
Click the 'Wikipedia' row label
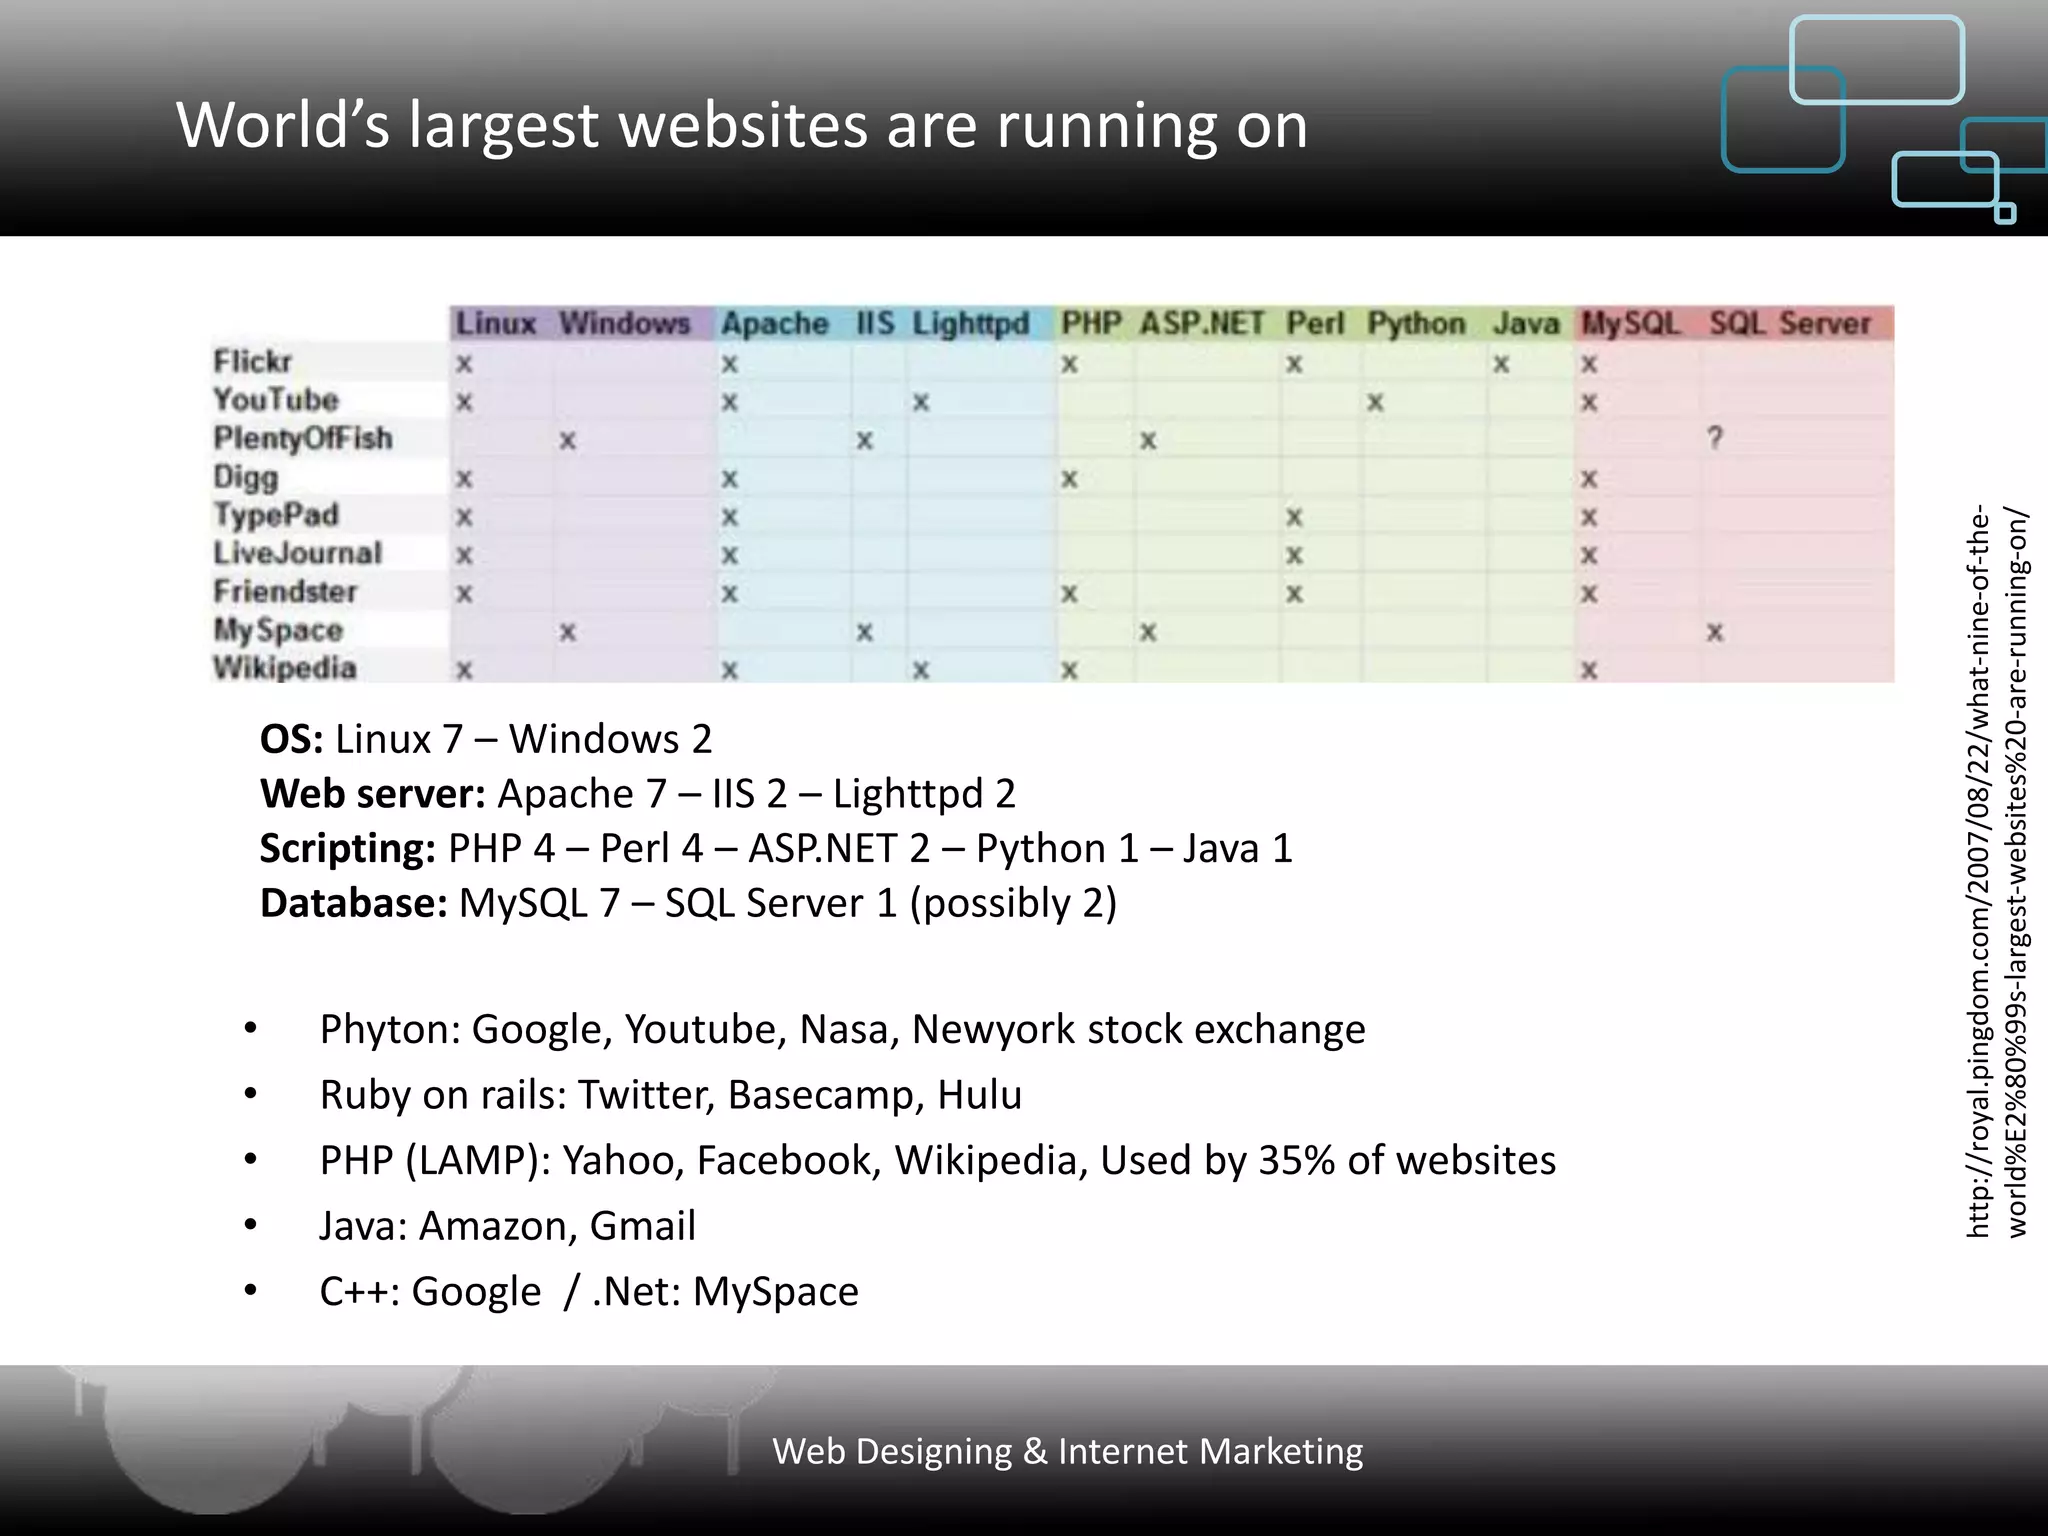pyautogui.click(x=285, y=667)
